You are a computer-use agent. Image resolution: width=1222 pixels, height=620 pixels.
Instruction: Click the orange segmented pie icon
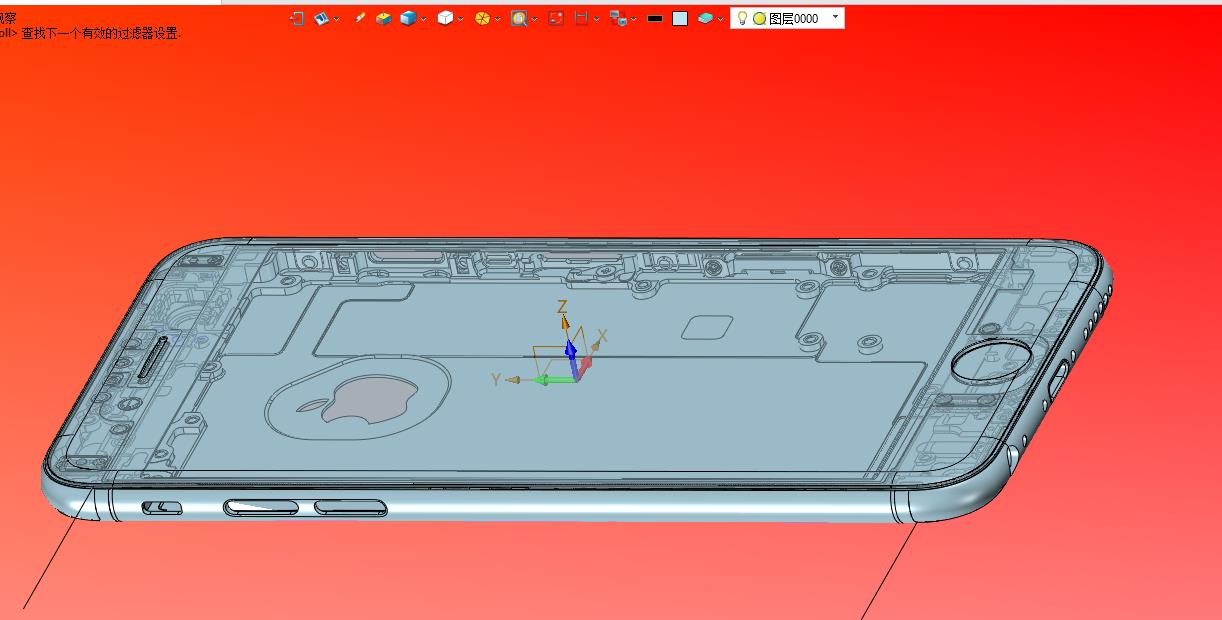[x=482, y=18]
